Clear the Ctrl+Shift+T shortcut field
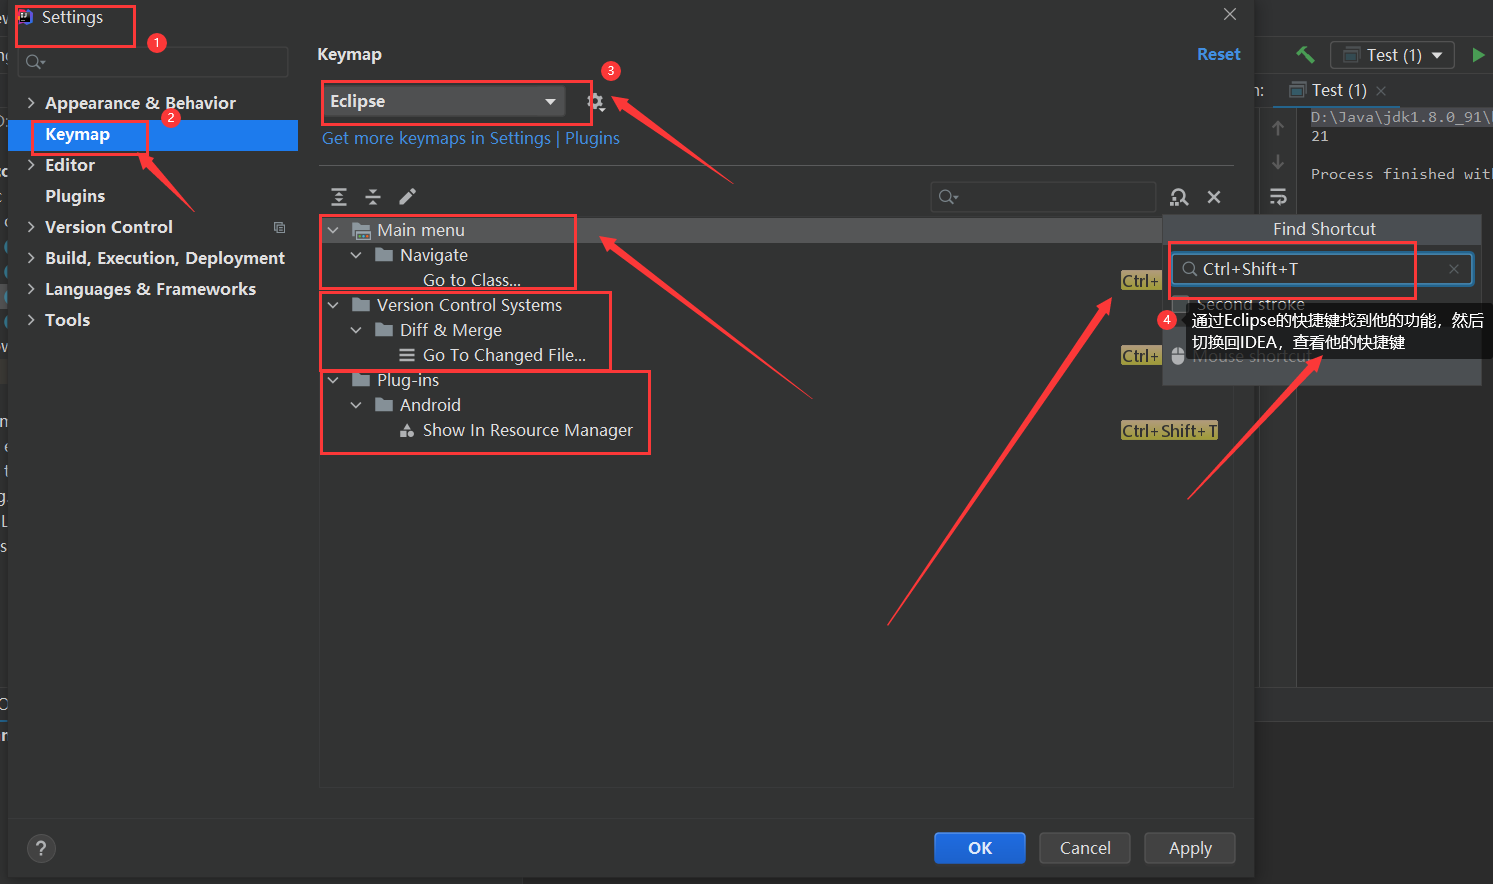 (1454, 269)
